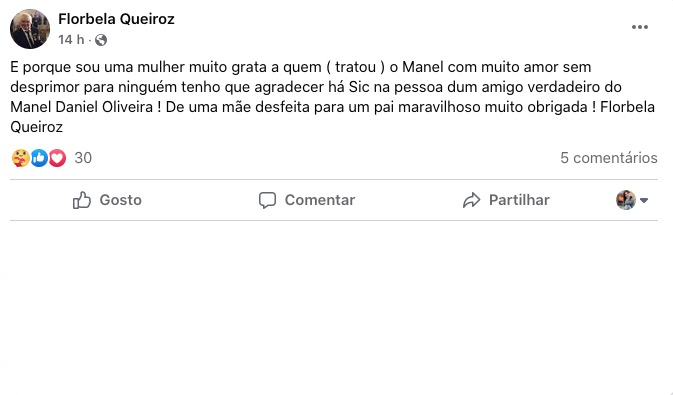Click the Care hug reaction emoji

click(21, 158)
